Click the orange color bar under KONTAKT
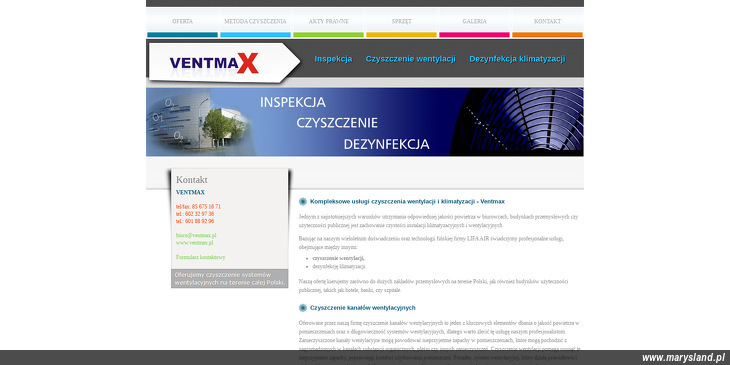This screenshot has height=365, width=730. [x=547, y=35]
